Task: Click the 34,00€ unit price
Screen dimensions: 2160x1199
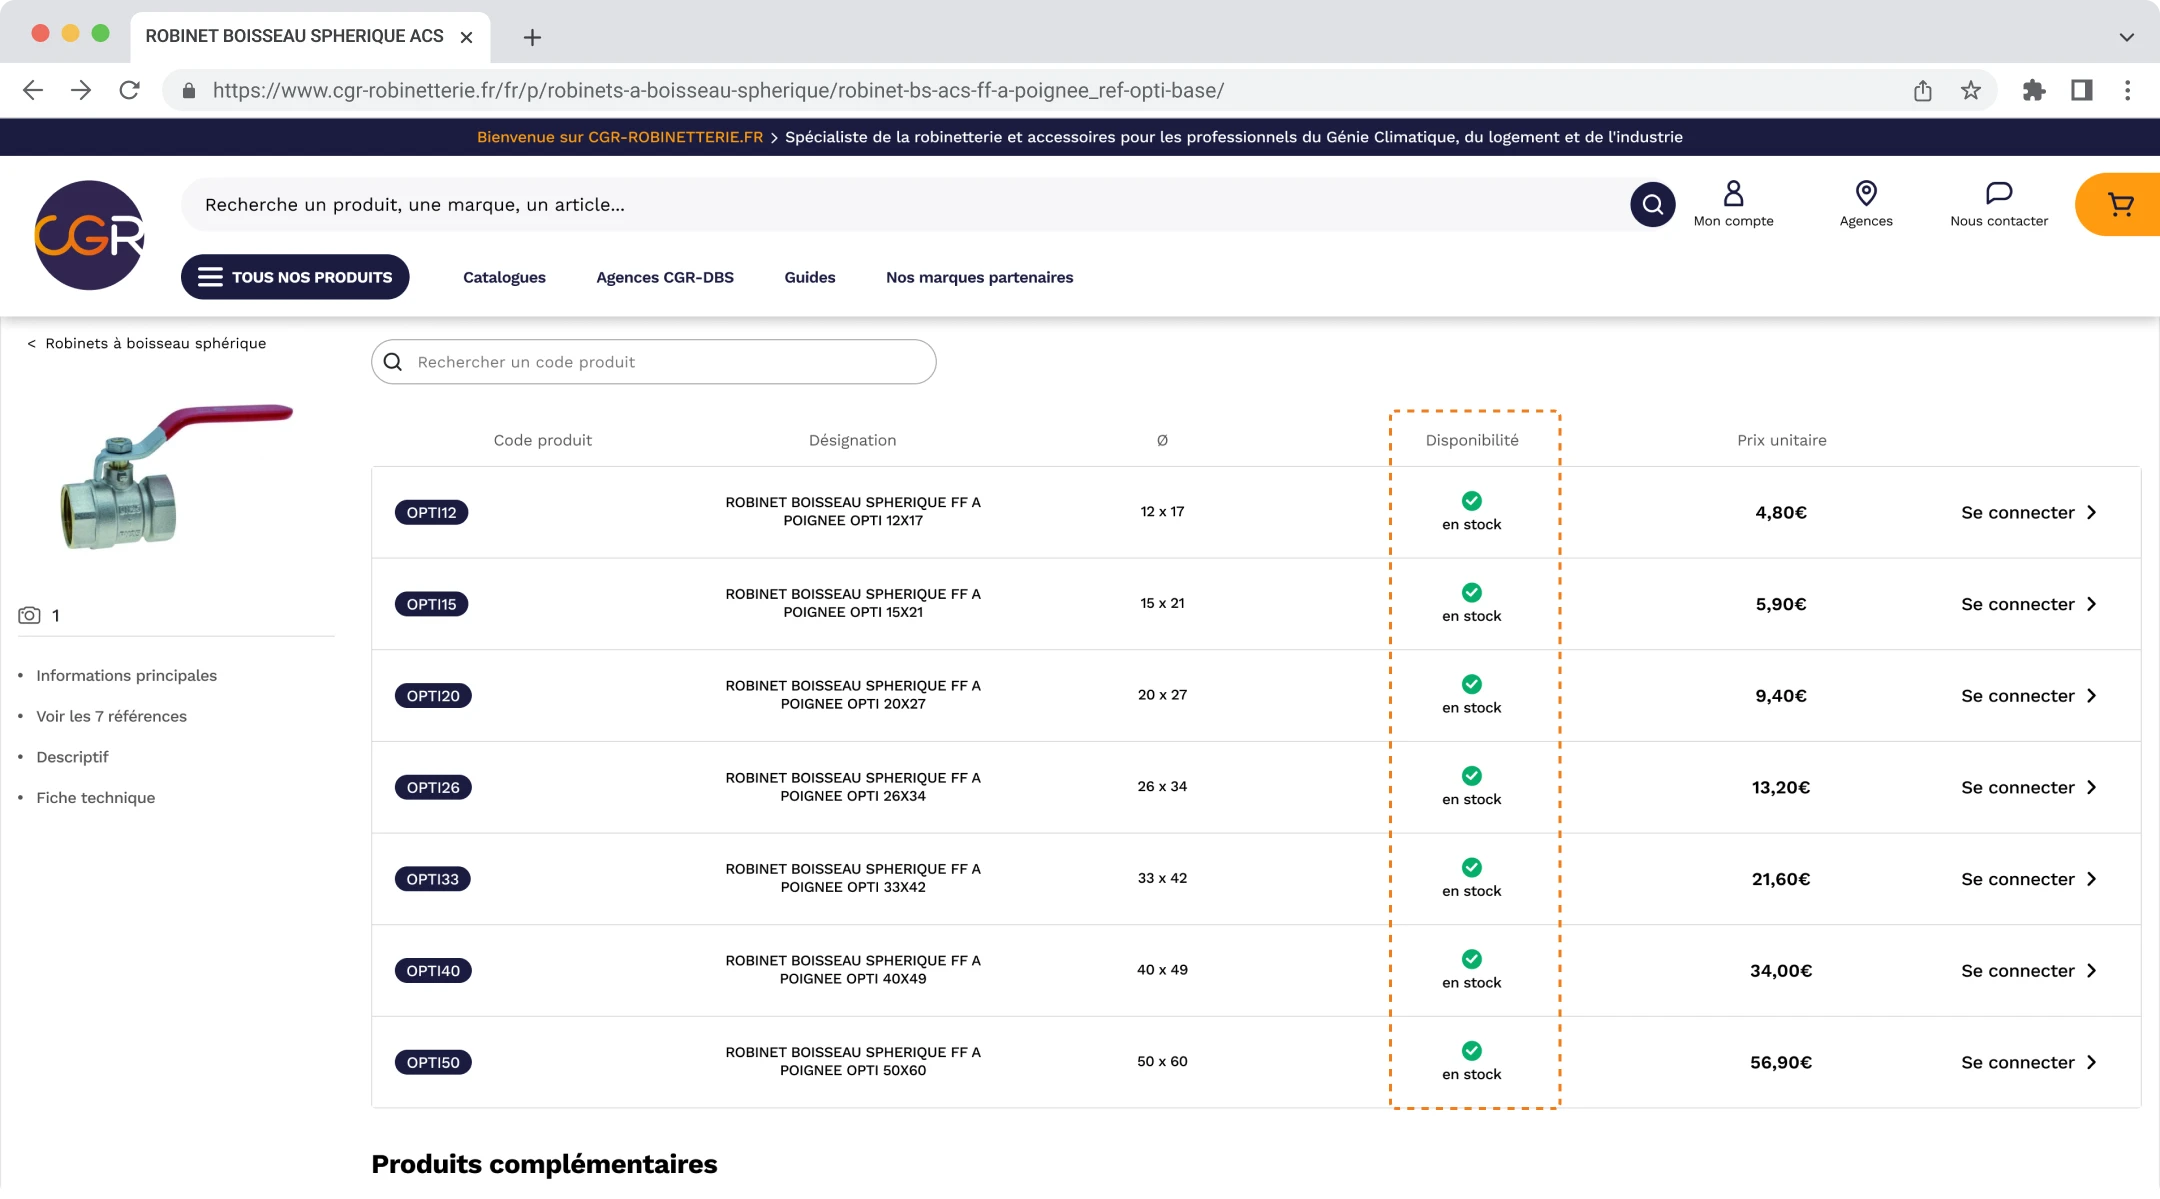Action: click(1780, 971)
